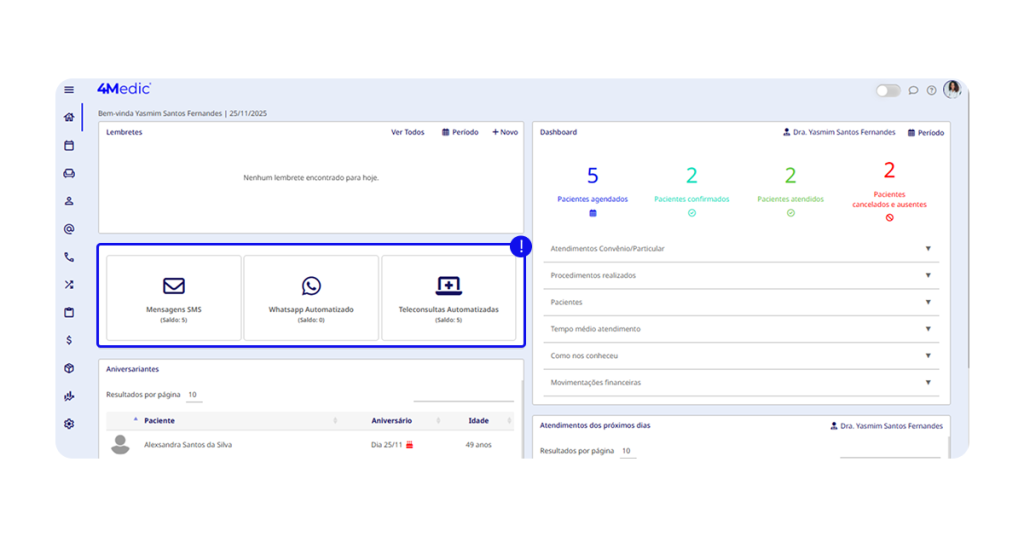Open the dollar sign financial icon
This screenshot has width=1024, height=537.
tap(69, 340)
